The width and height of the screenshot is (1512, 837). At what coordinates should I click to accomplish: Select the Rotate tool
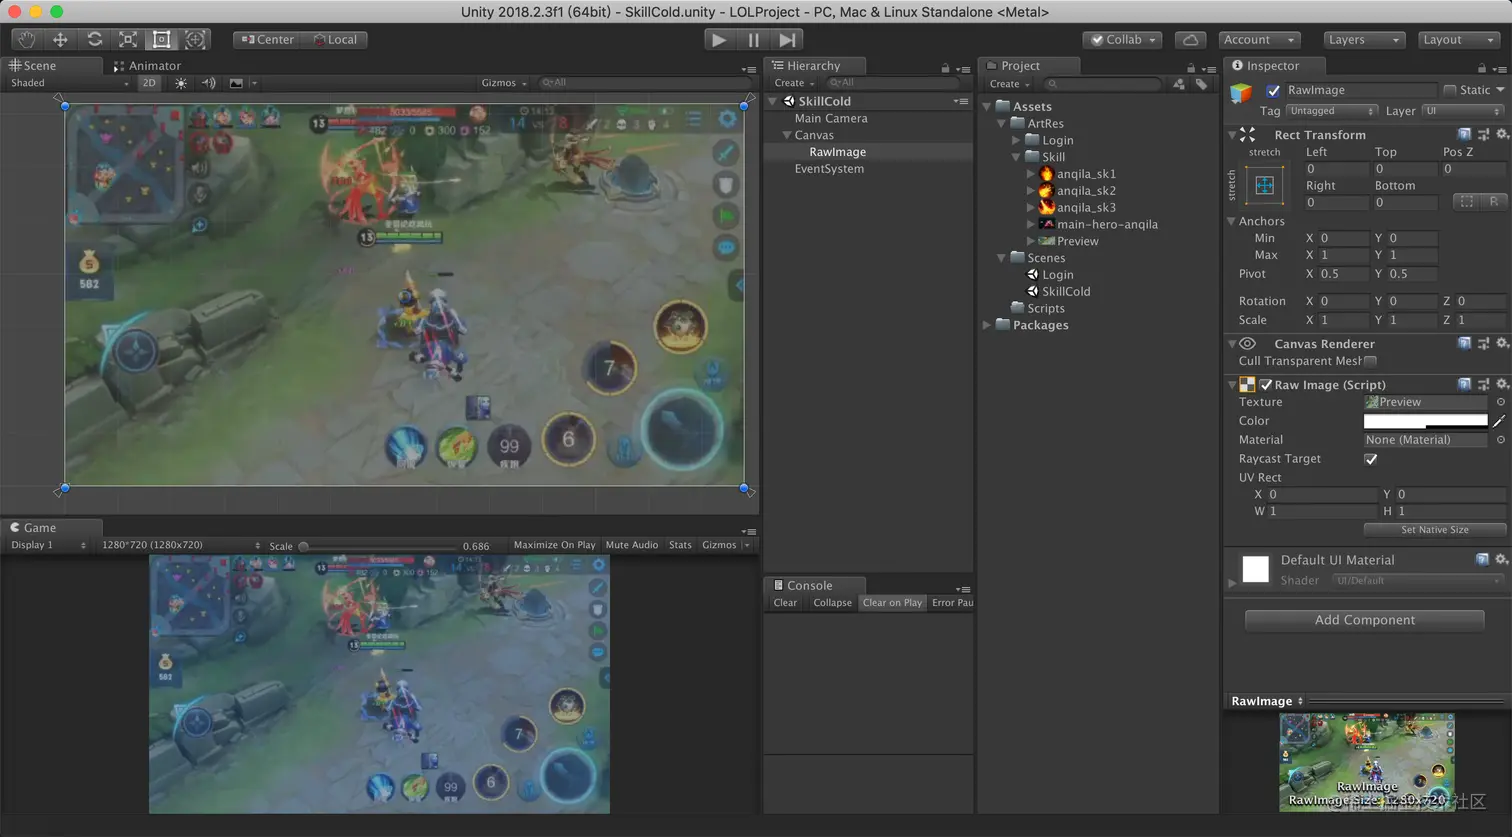(94, 40)
